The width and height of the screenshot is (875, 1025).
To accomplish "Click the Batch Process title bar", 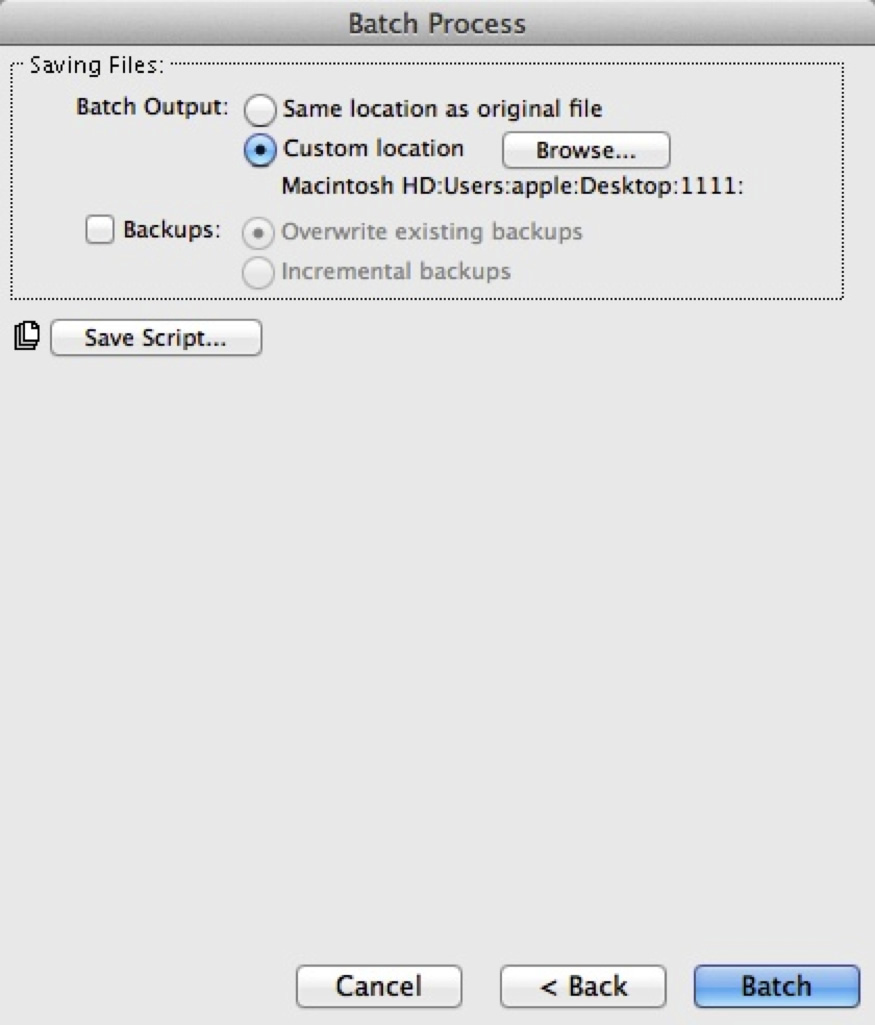I will (437, 23).
